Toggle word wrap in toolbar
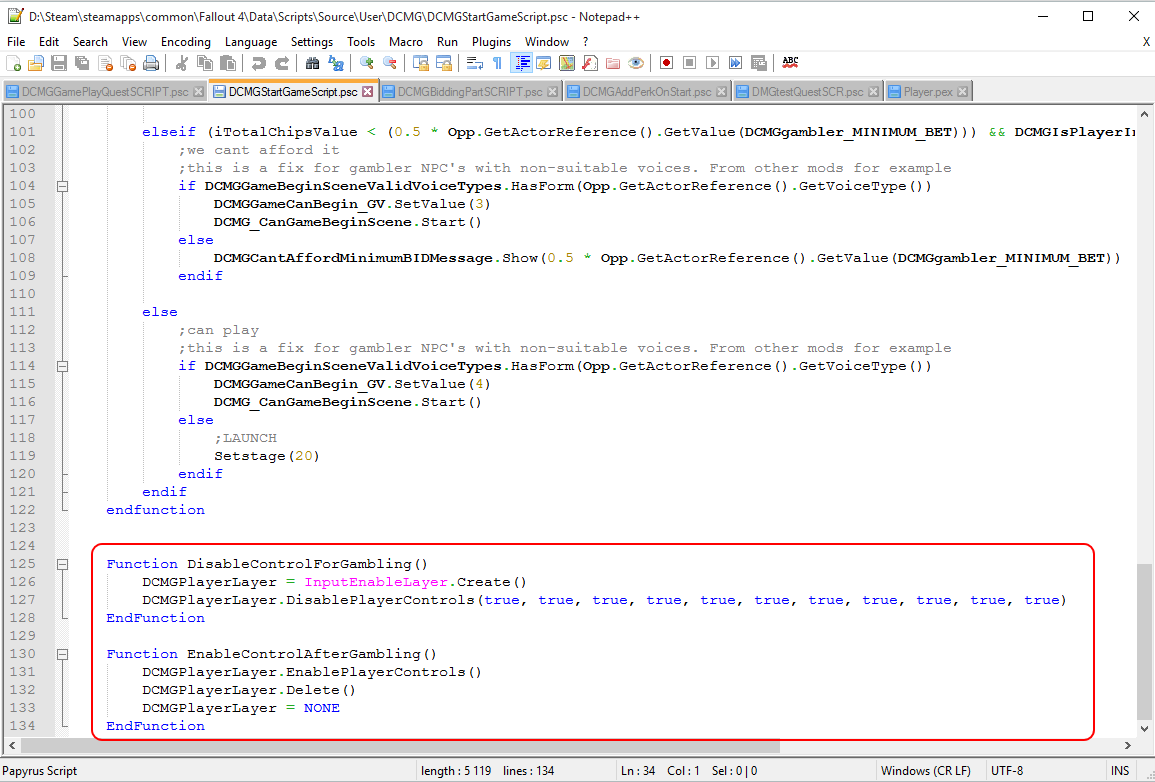 point(475,63)
